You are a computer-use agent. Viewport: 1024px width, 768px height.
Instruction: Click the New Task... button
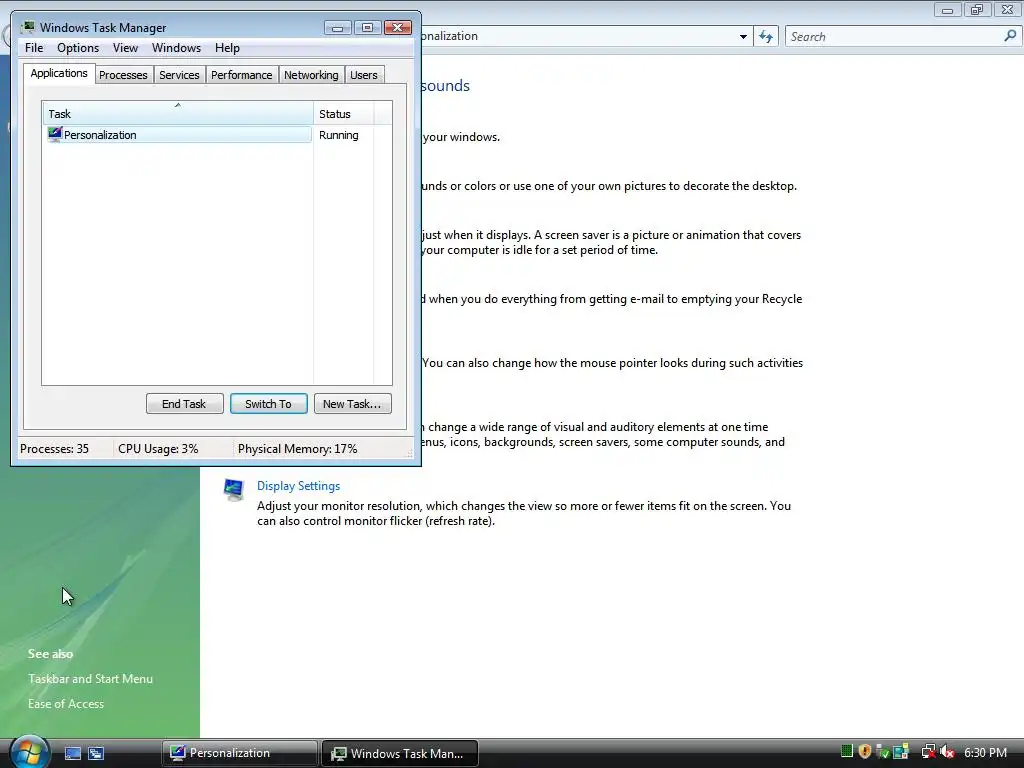pos(352,404)
